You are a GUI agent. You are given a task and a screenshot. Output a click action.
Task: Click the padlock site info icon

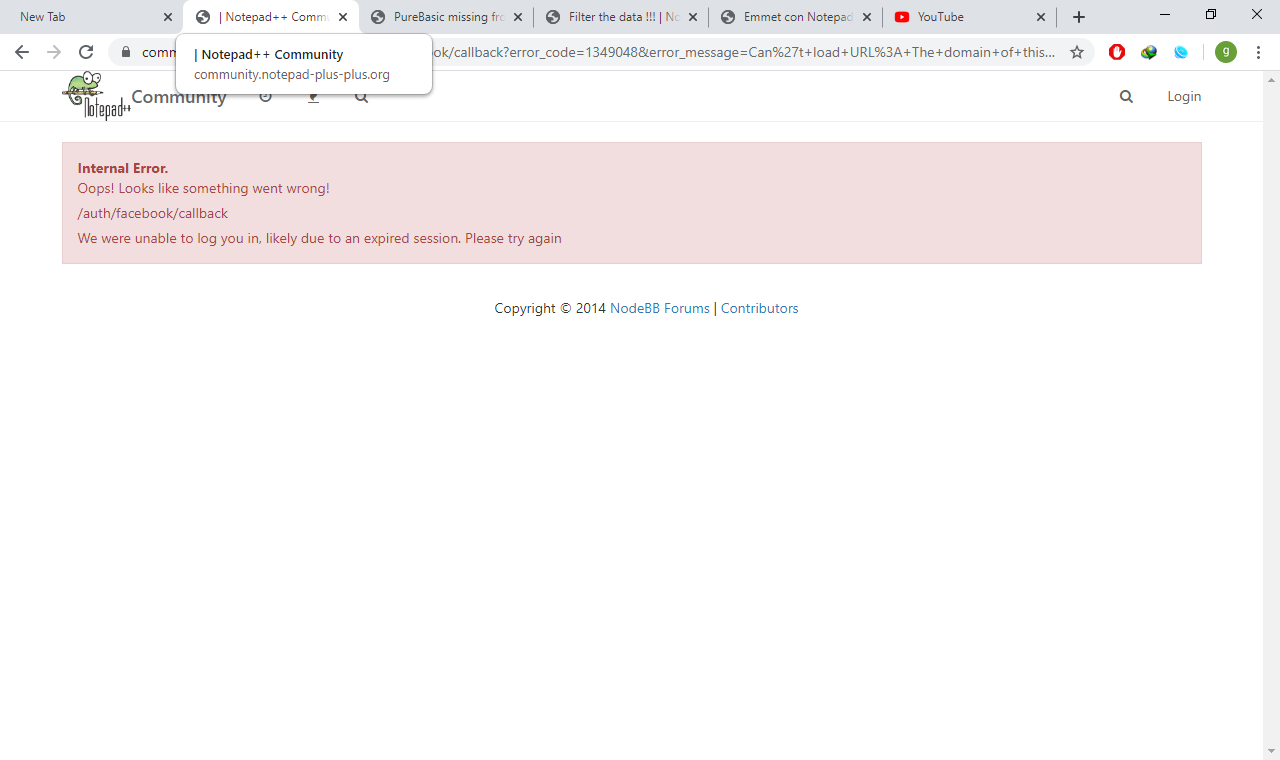click(126, 52)
